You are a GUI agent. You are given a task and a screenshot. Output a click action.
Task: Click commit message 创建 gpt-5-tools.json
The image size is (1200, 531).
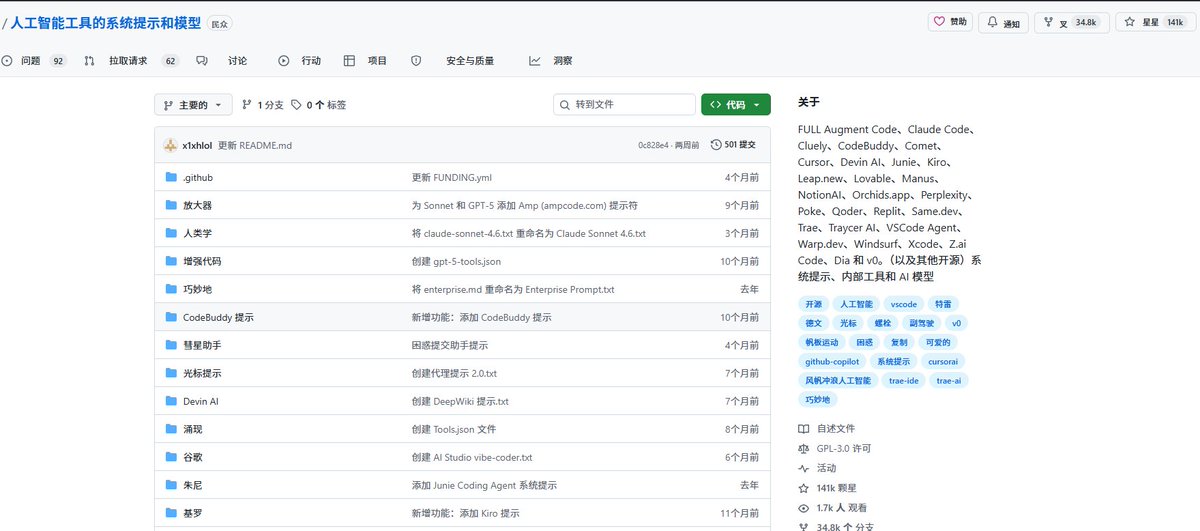(456, 262)
